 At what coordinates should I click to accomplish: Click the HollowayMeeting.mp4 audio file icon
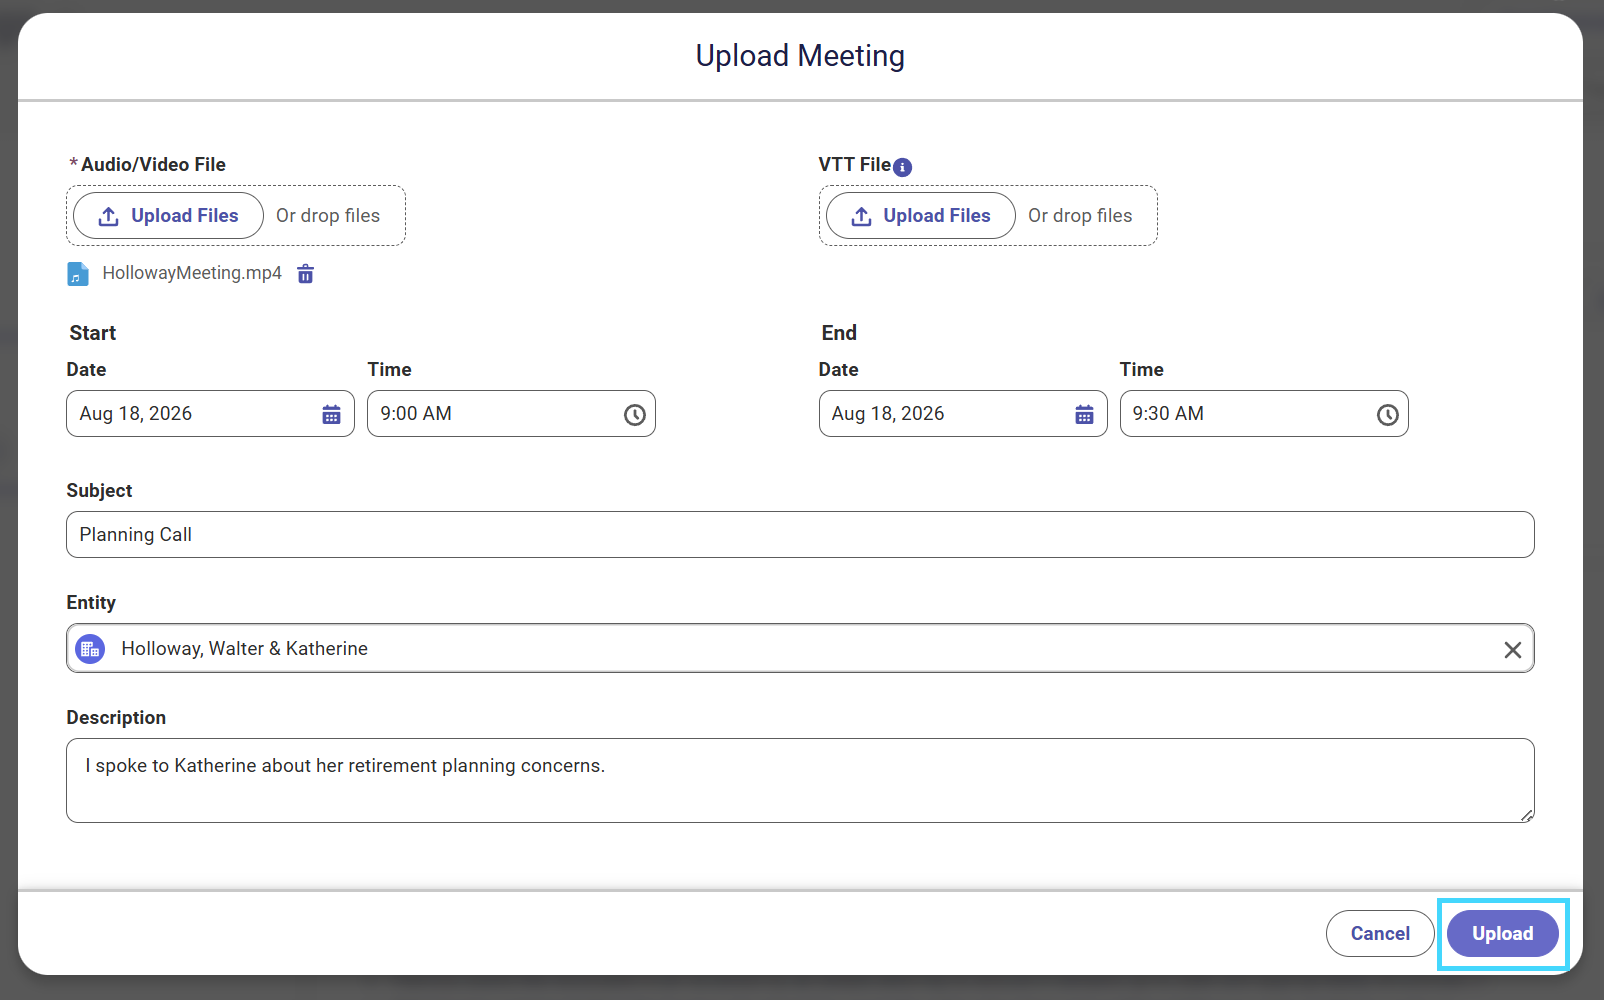(78, 274)
